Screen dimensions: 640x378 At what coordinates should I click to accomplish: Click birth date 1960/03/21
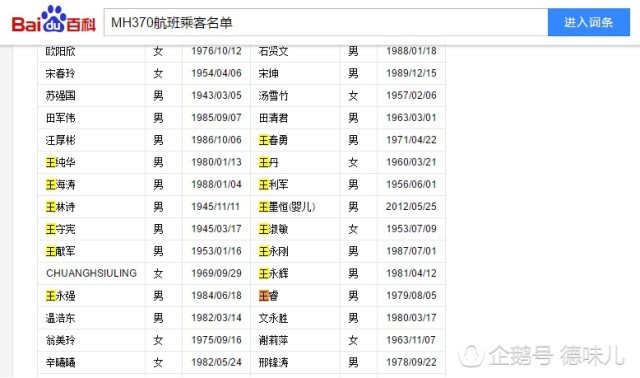pos(411,162)
